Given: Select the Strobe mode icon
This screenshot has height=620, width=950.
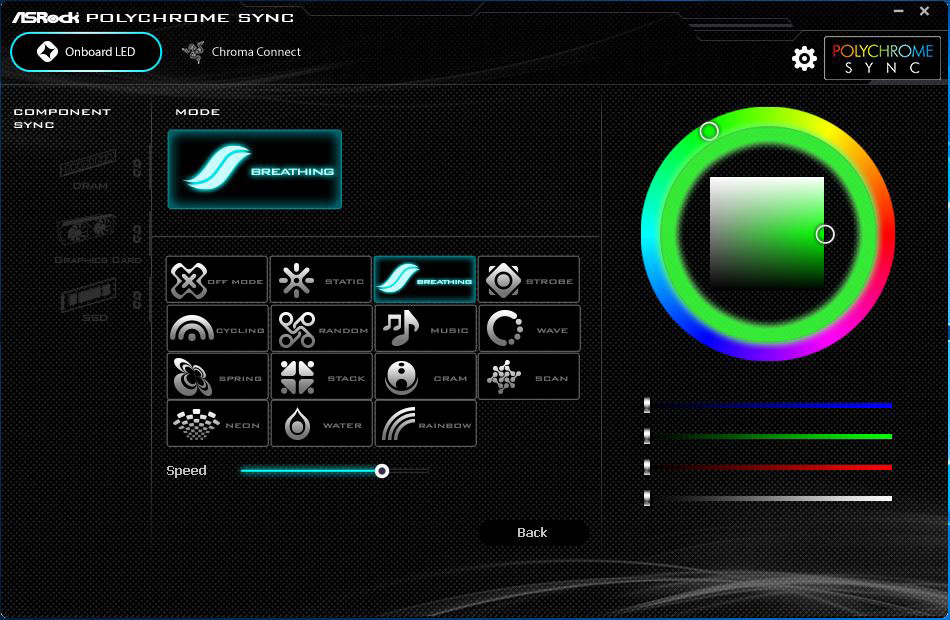Looking at the screenshot, I should pyautogui.click(x=529, y=279).
